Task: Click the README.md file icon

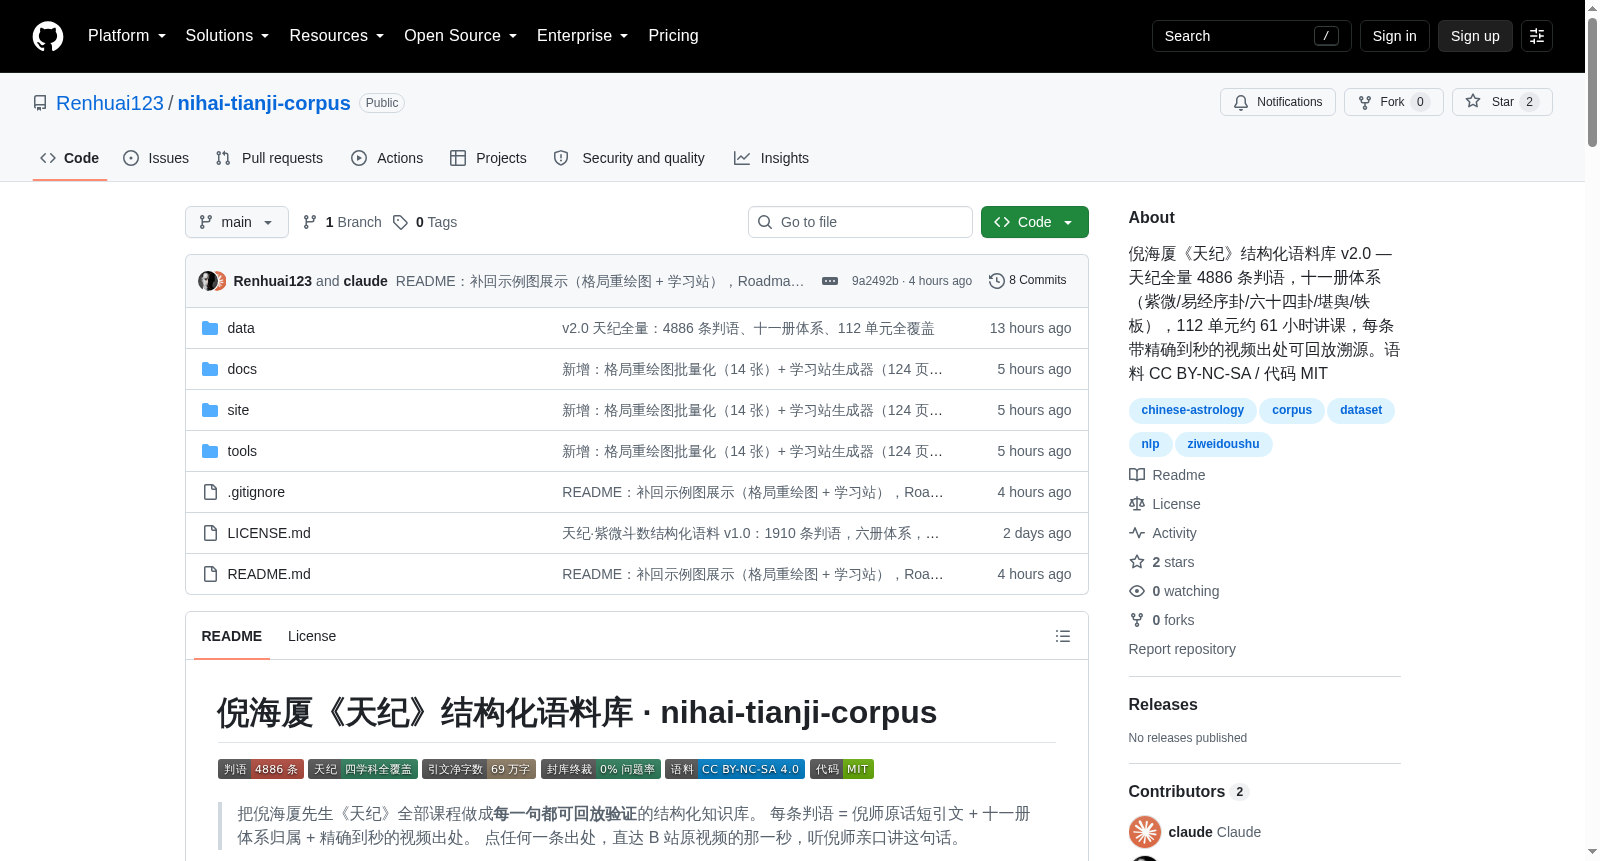Action: click(x=210, y=574)
